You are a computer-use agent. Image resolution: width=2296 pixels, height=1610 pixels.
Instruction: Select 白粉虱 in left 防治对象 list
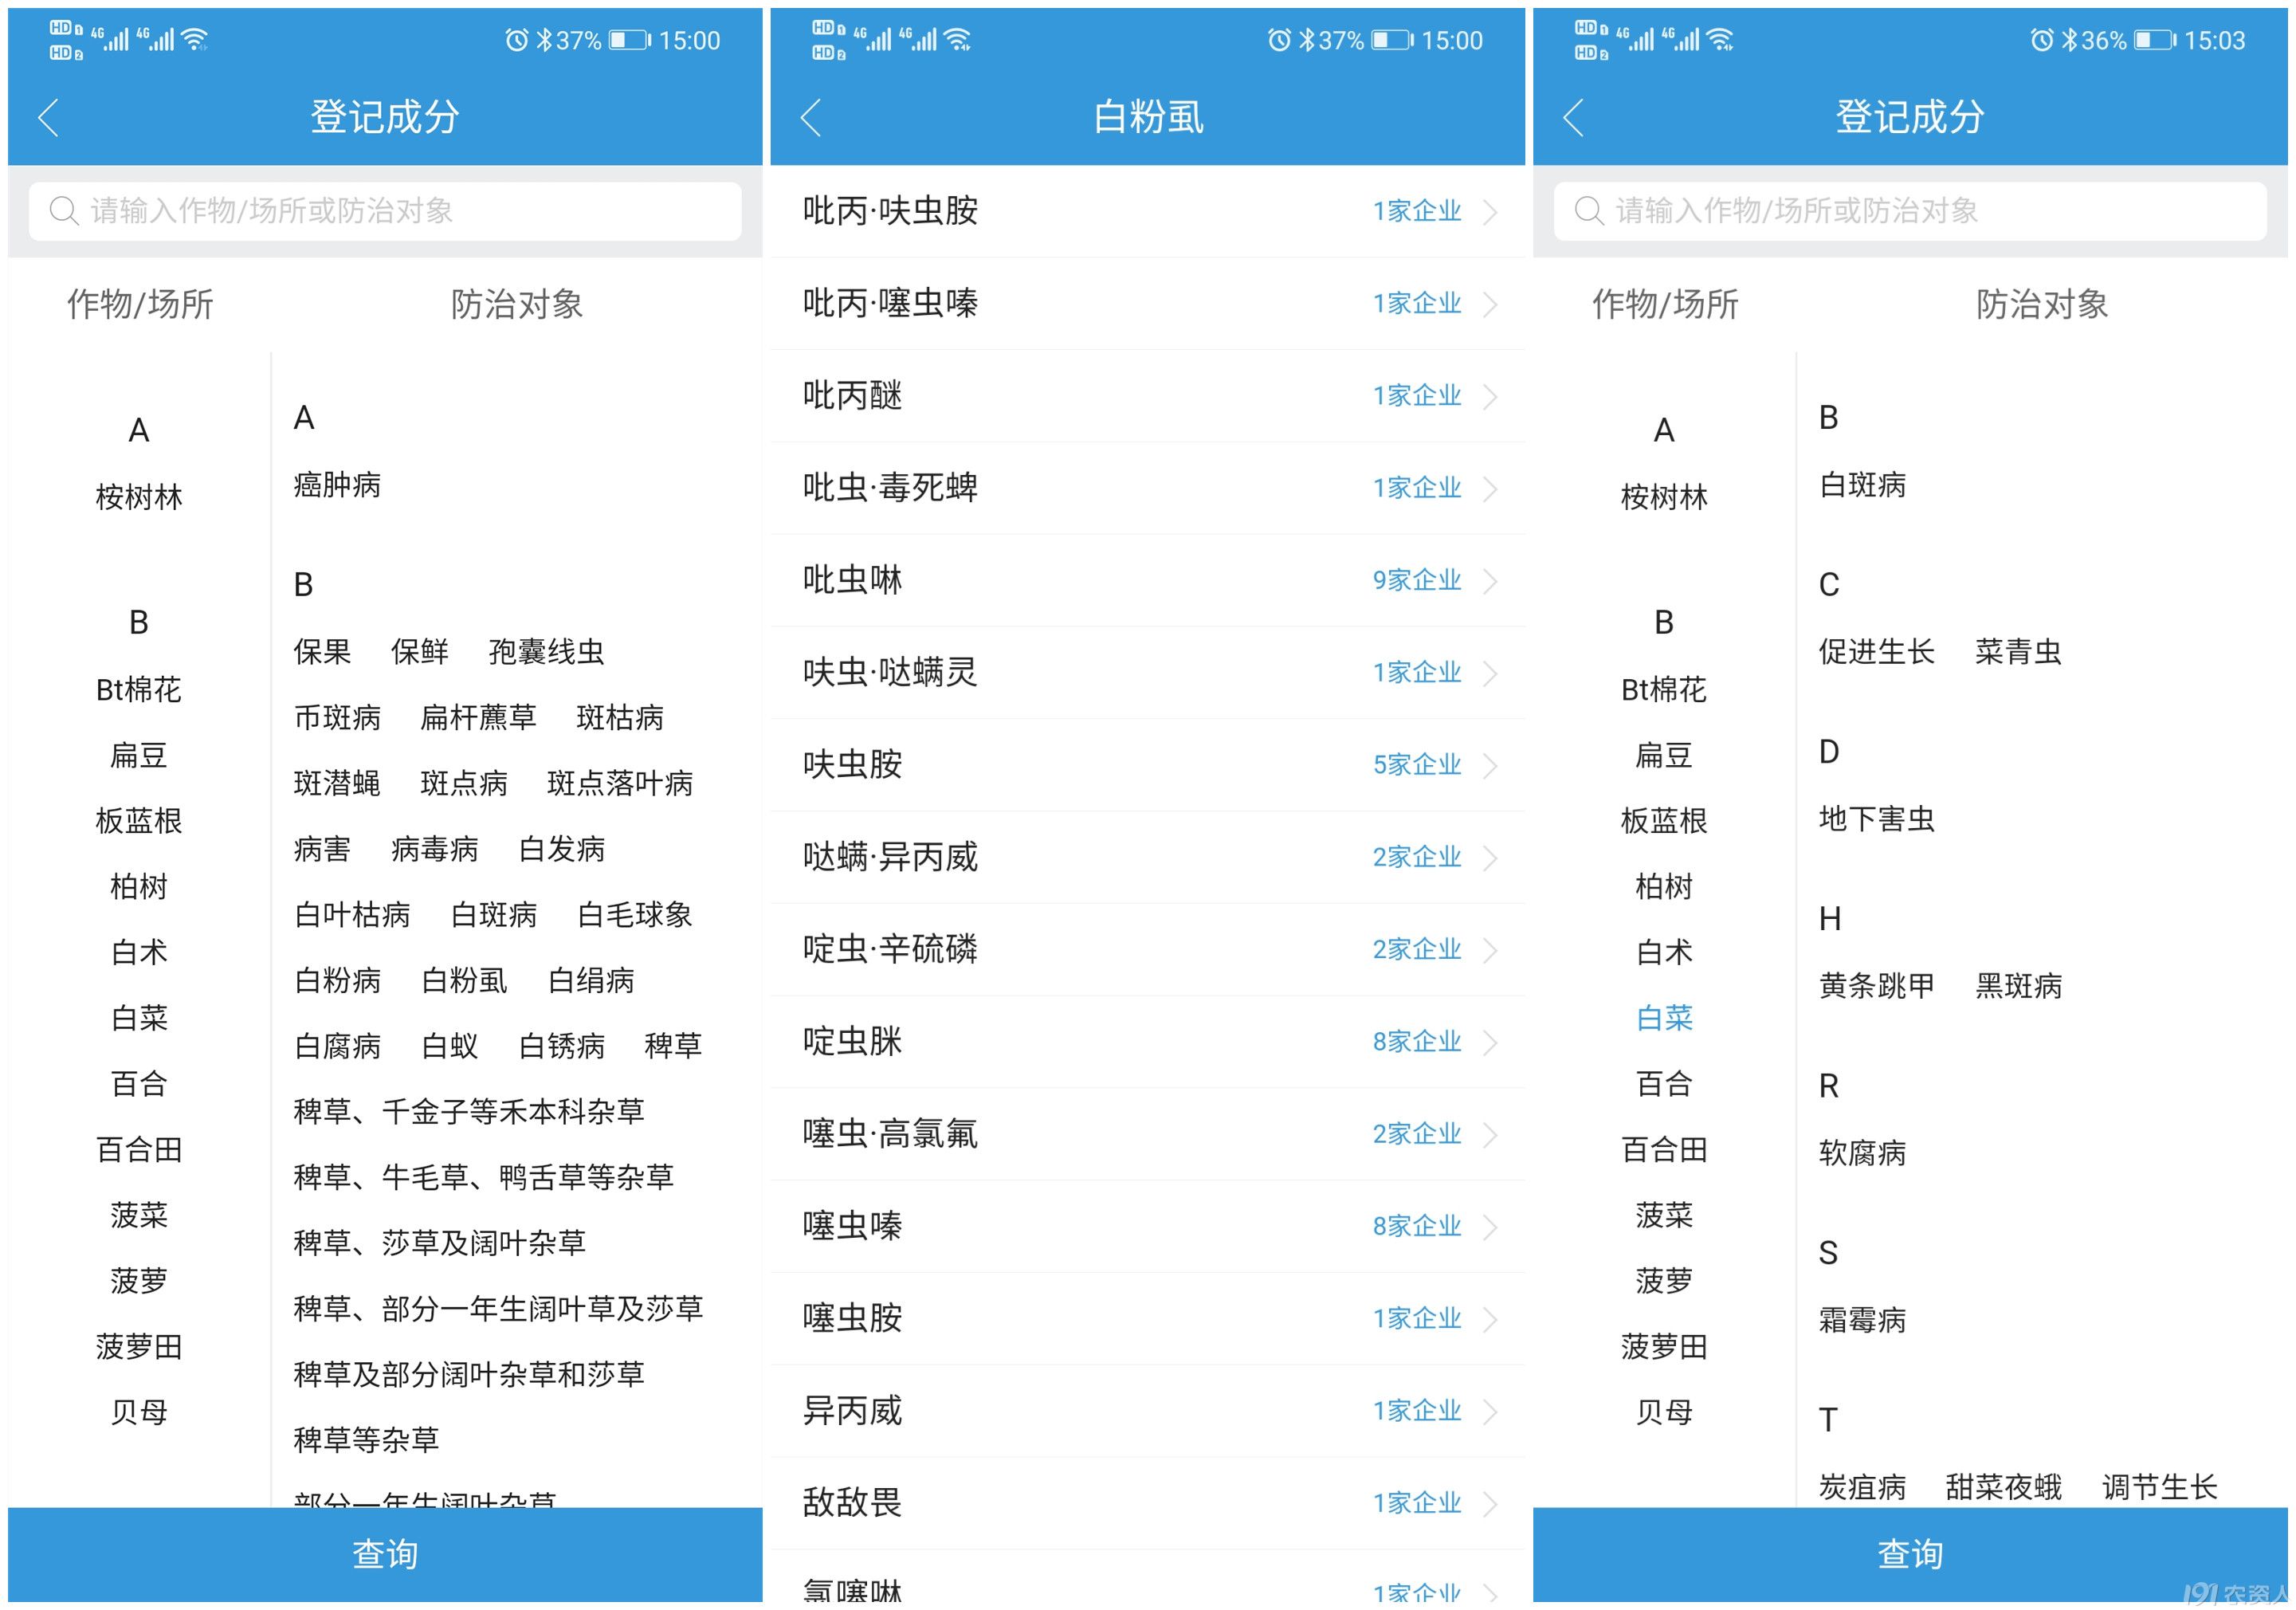click(x=464, y=981)
